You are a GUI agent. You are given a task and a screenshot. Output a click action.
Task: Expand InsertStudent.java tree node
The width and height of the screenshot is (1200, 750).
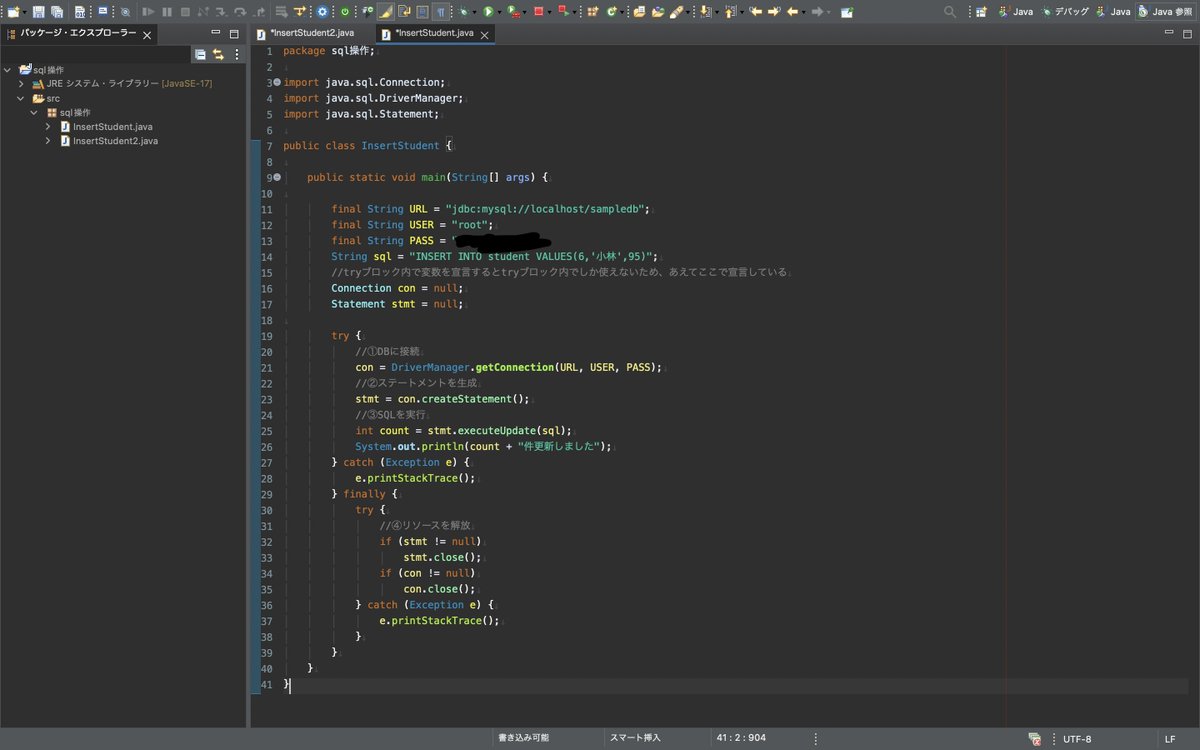(47, 127)
